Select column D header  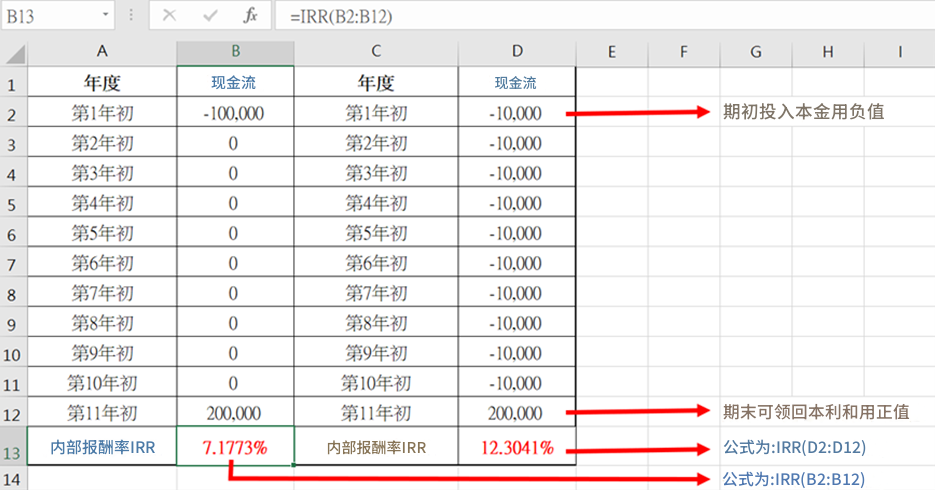pos(517,52)
